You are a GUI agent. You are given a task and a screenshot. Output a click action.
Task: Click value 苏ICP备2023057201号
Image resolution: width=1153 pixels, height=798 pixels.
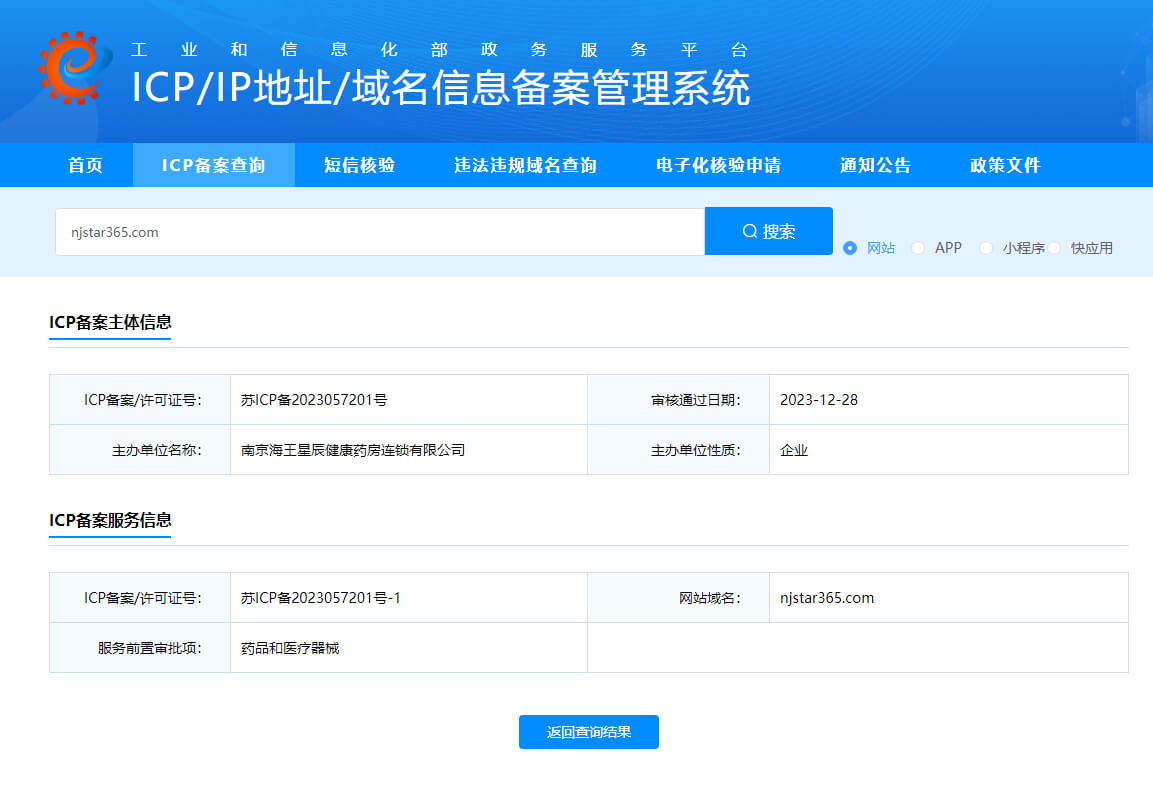tap(314, 399)
